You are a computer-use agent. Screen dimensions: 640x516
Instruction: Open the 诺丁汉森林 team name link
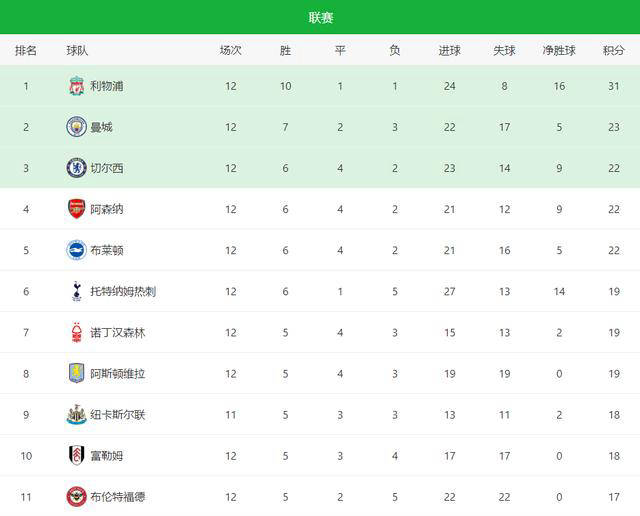(x=118, y=332)
